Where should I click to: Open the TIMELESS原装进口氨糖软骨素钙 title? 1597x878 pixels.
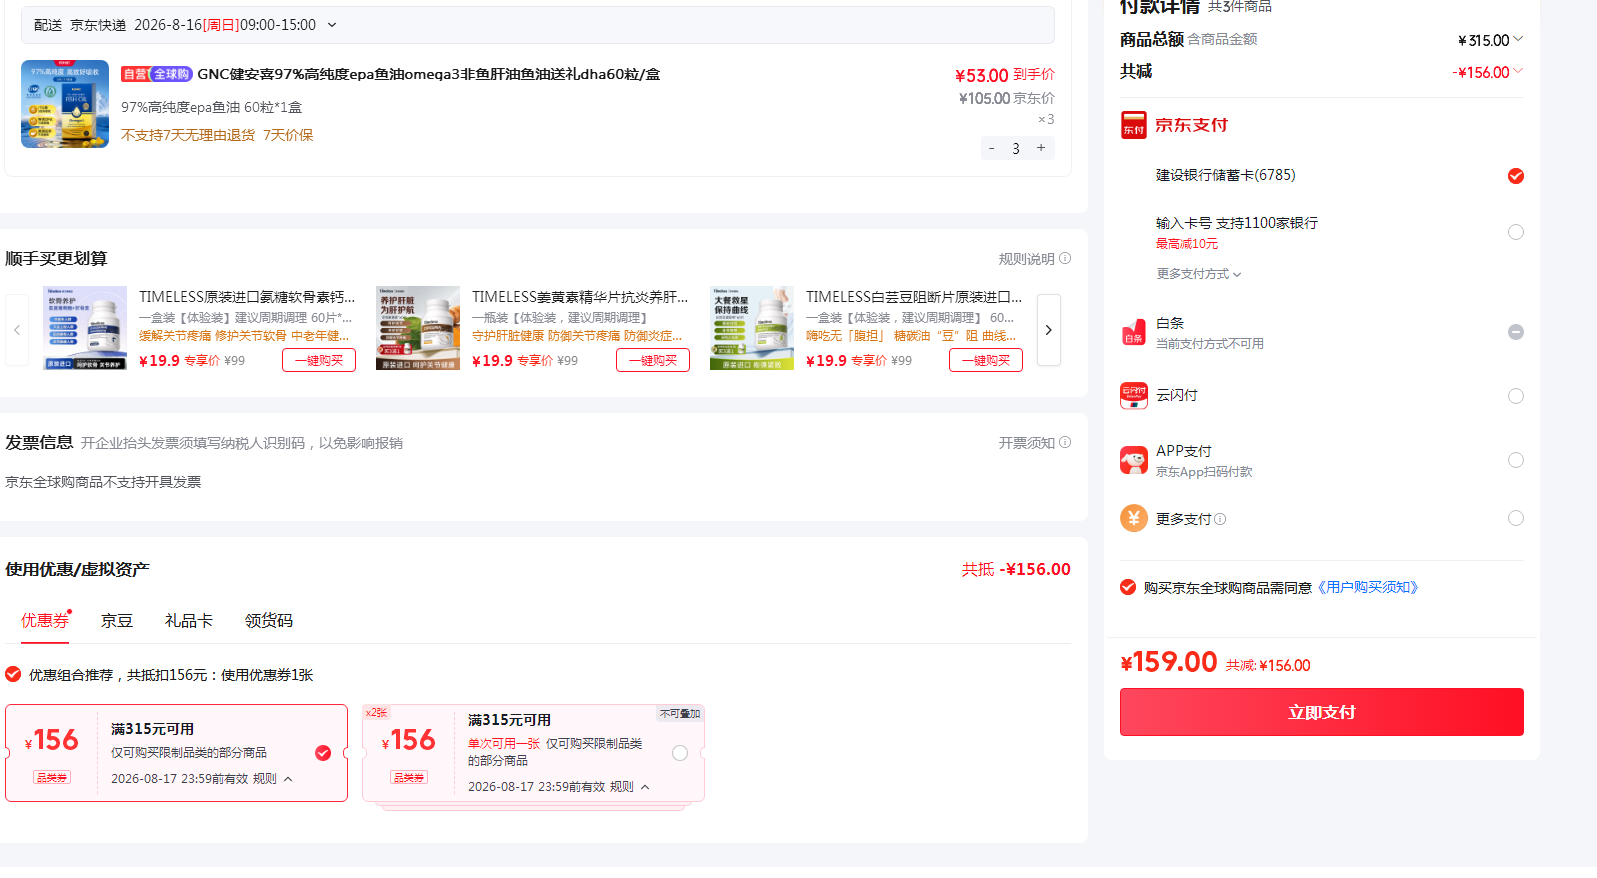point(247,297)
